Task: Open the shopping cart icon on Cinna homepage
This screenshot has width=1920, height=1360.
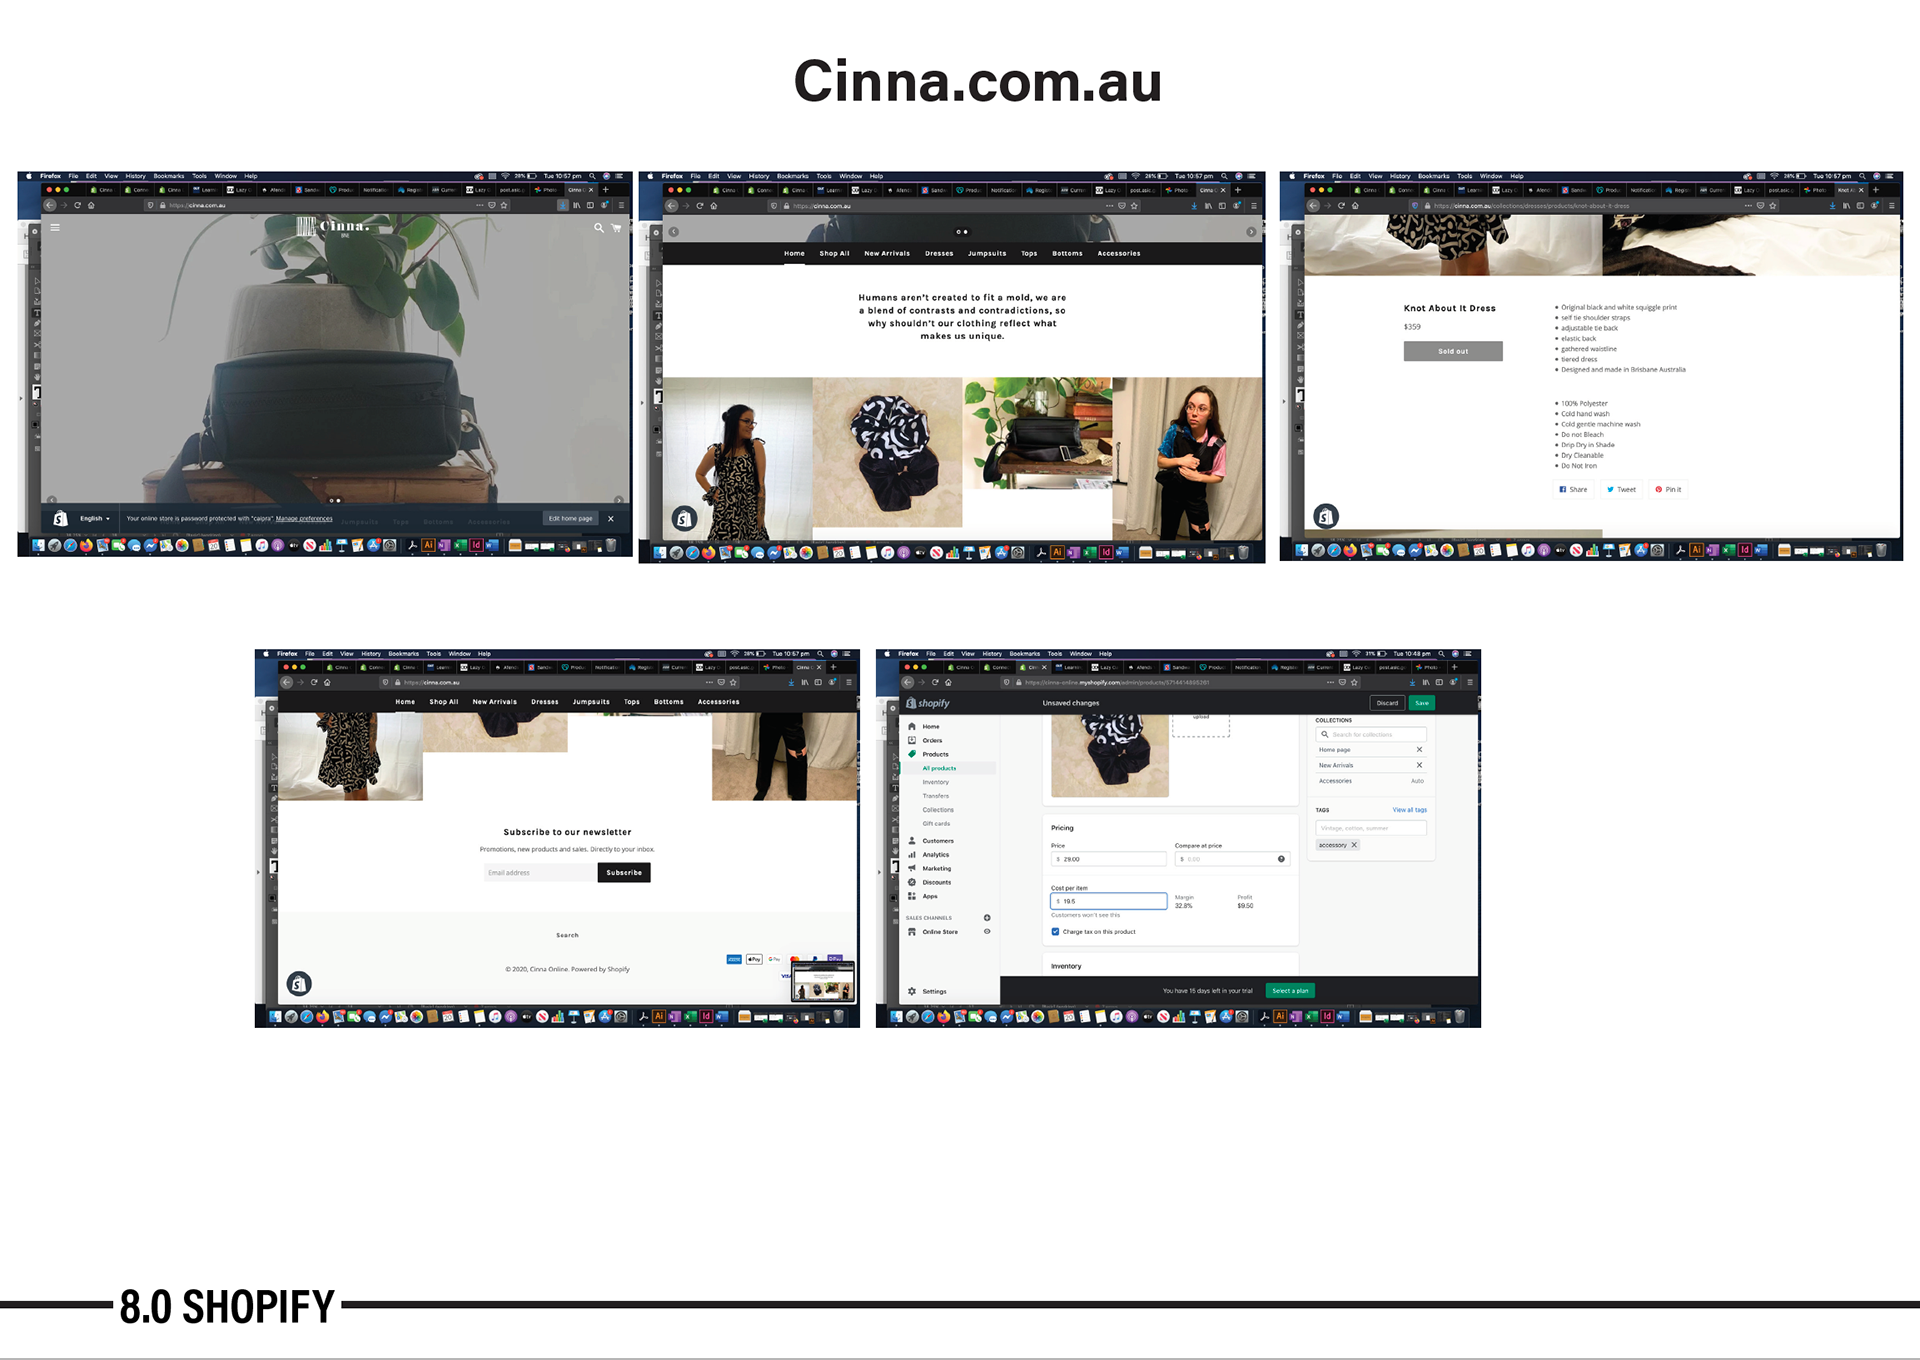Action: (616, 228)
